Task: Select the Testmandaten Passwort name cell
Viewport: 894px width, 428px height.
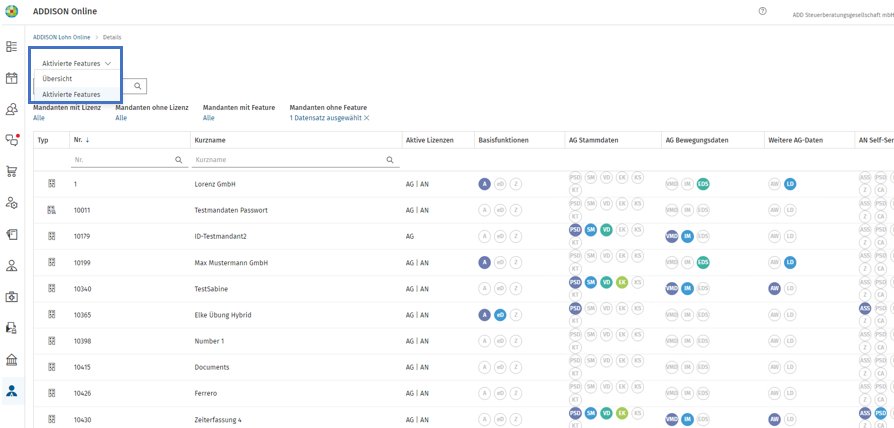Action: tap(231, 210)
